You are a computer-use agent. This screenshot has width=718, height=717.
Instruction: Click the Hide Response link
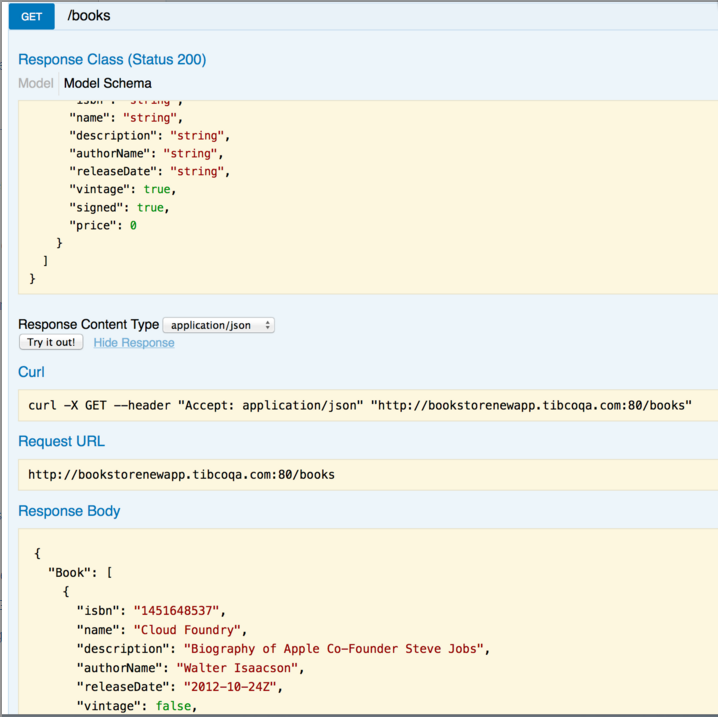point(134,342)
